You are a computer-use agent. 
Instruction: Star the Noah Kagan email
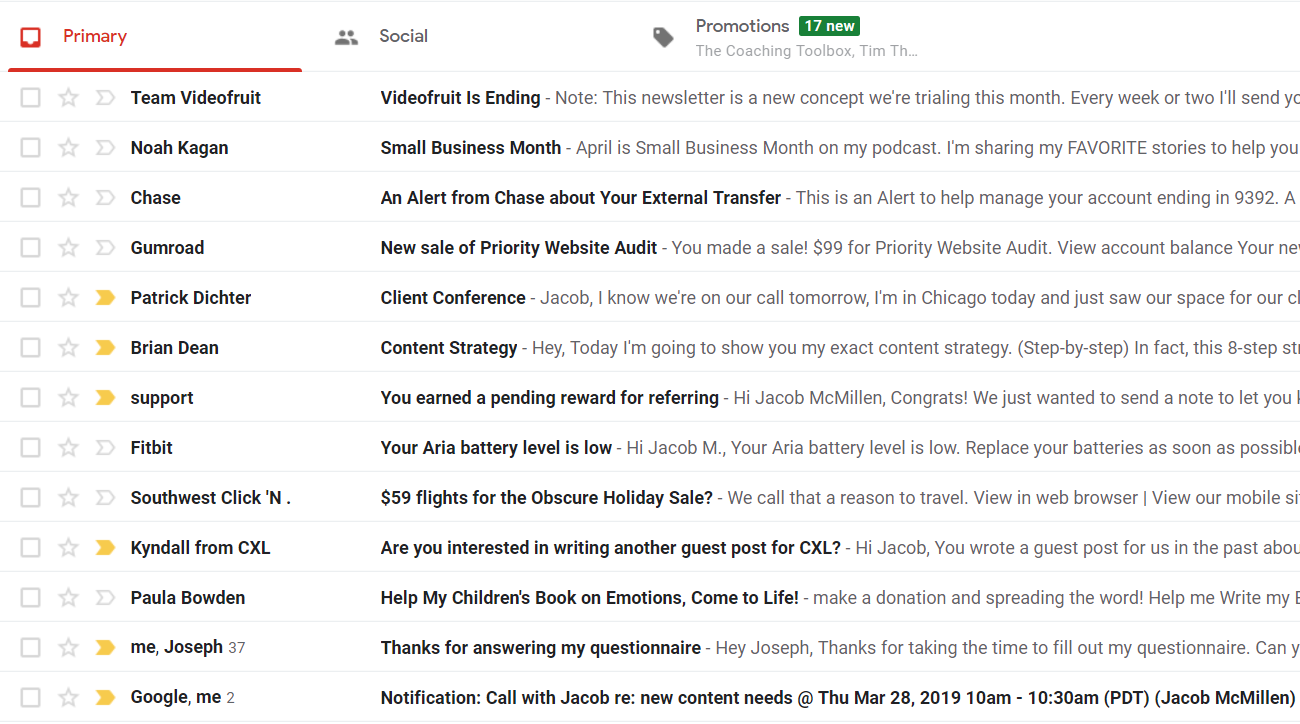68,147
